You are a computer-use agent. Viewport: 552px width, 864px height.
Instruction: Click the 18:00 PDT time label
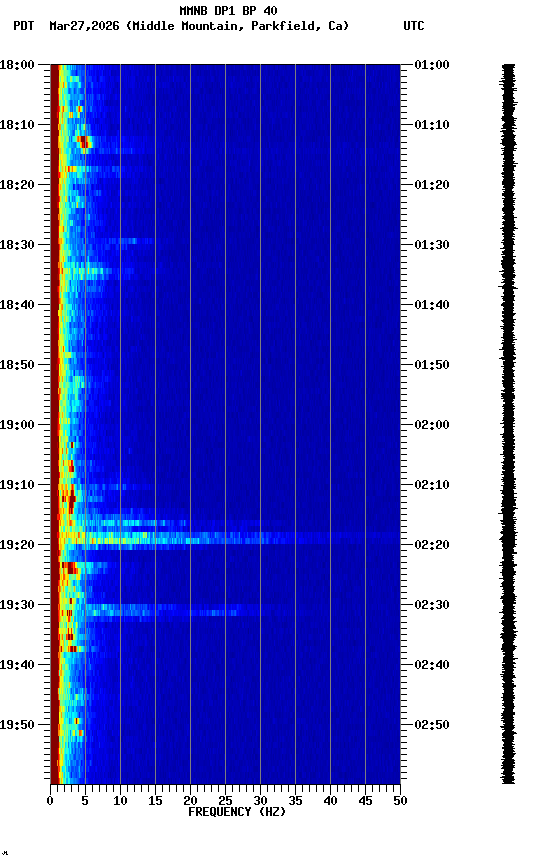point(17,65)
